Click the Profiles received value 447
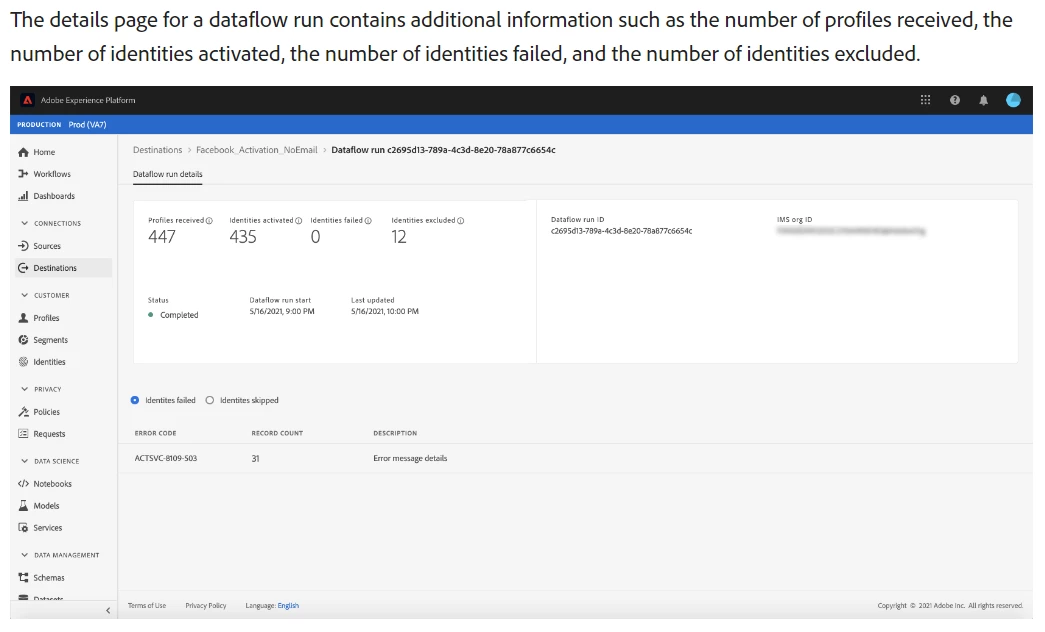Screen dimensions: 1045x632 pos(162,237)
